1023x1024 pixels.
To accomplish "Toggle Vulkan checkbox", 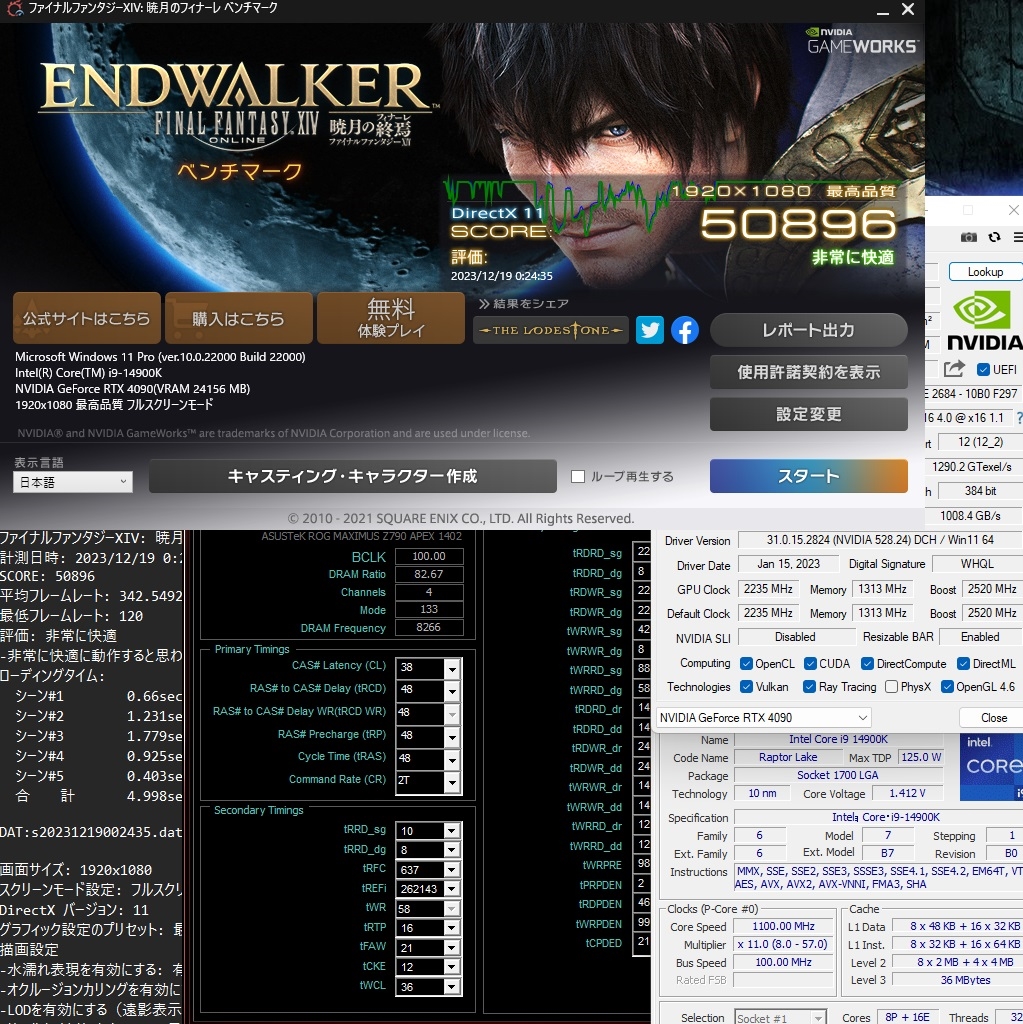I will coord(746,686).
